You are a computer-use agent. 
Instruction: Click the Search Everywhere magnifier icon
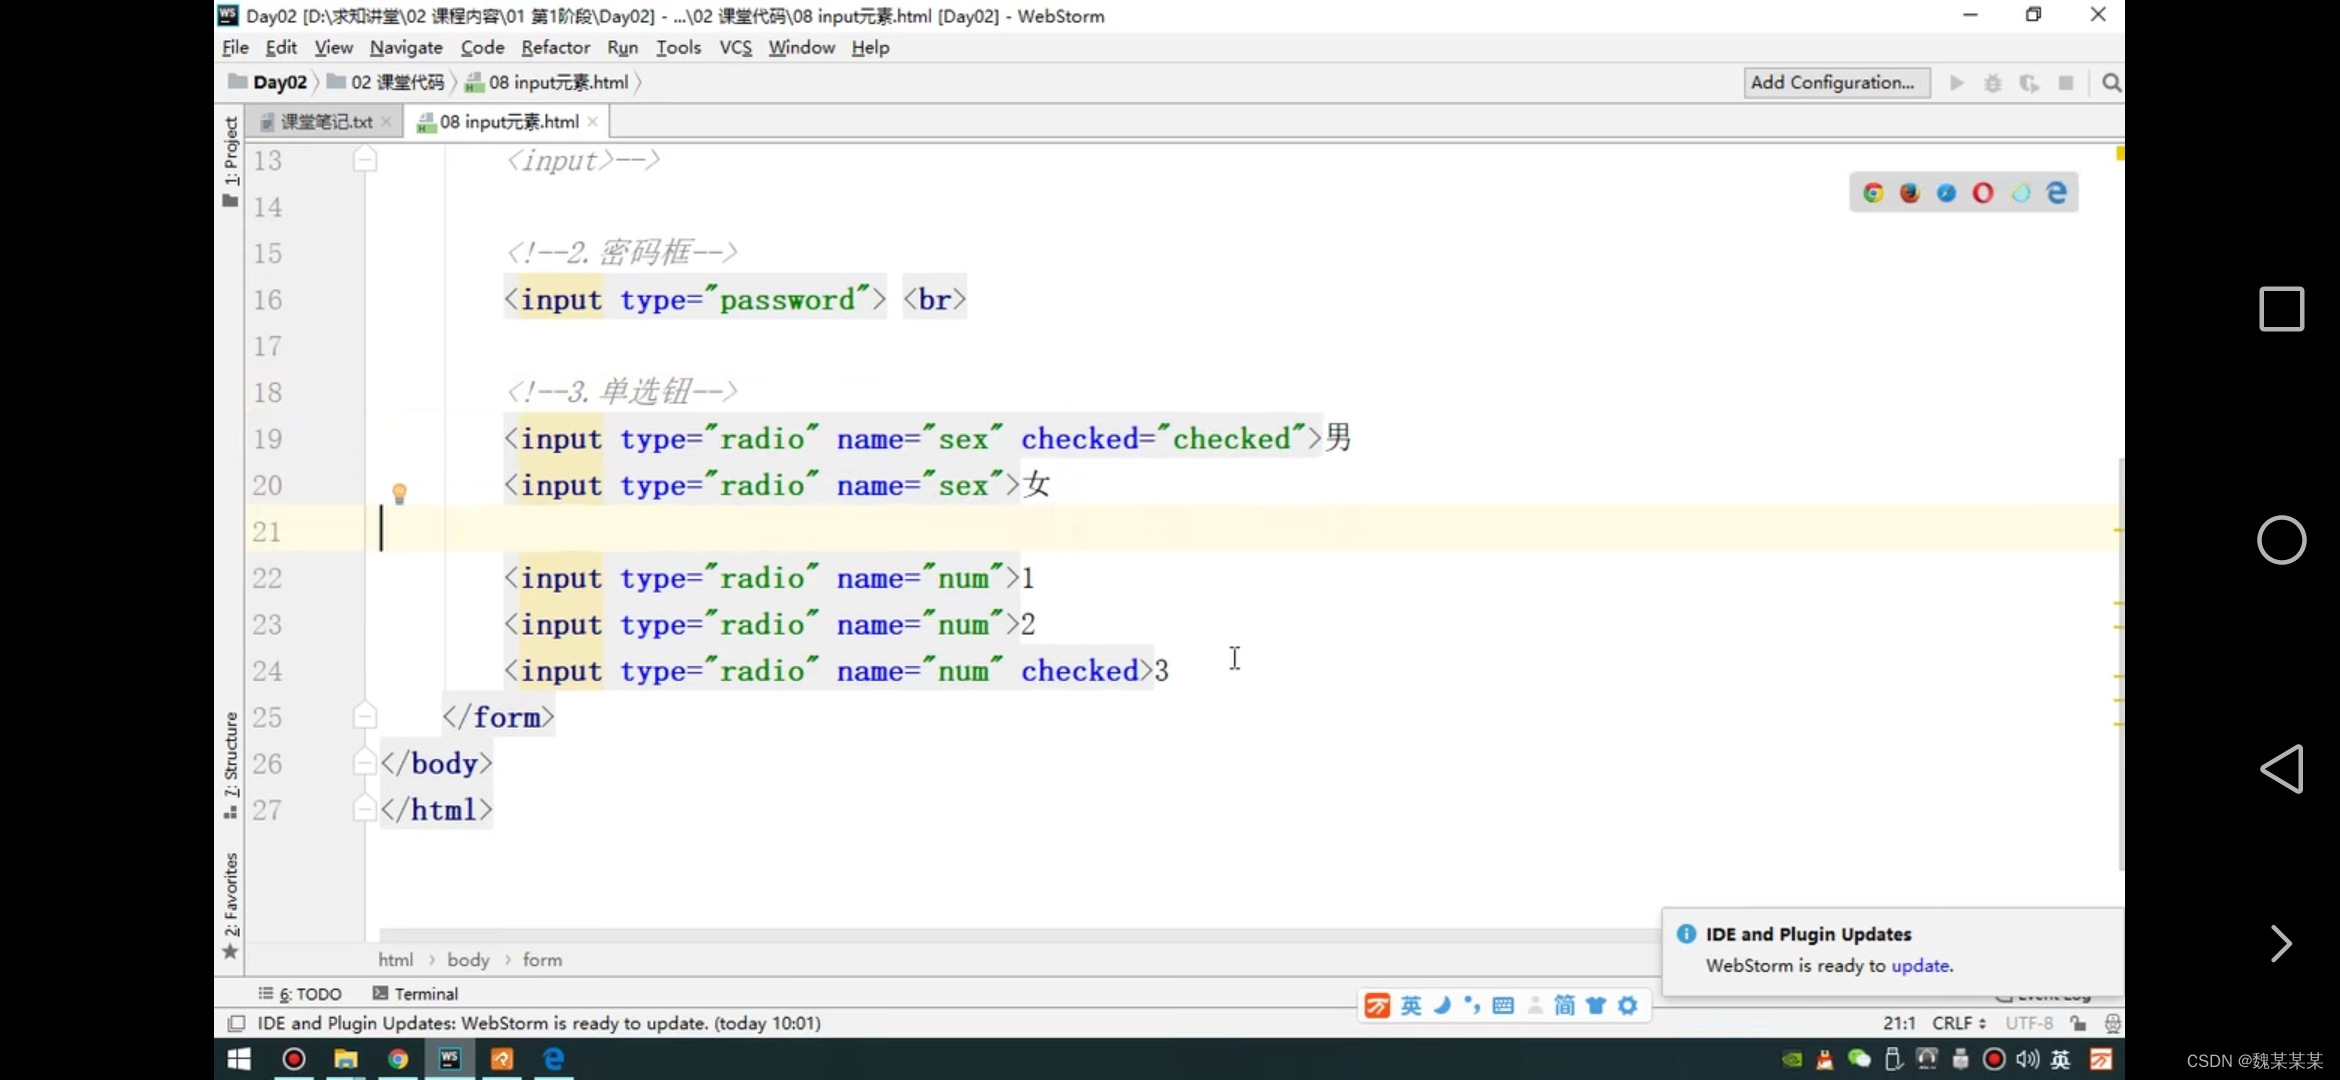2111,83
